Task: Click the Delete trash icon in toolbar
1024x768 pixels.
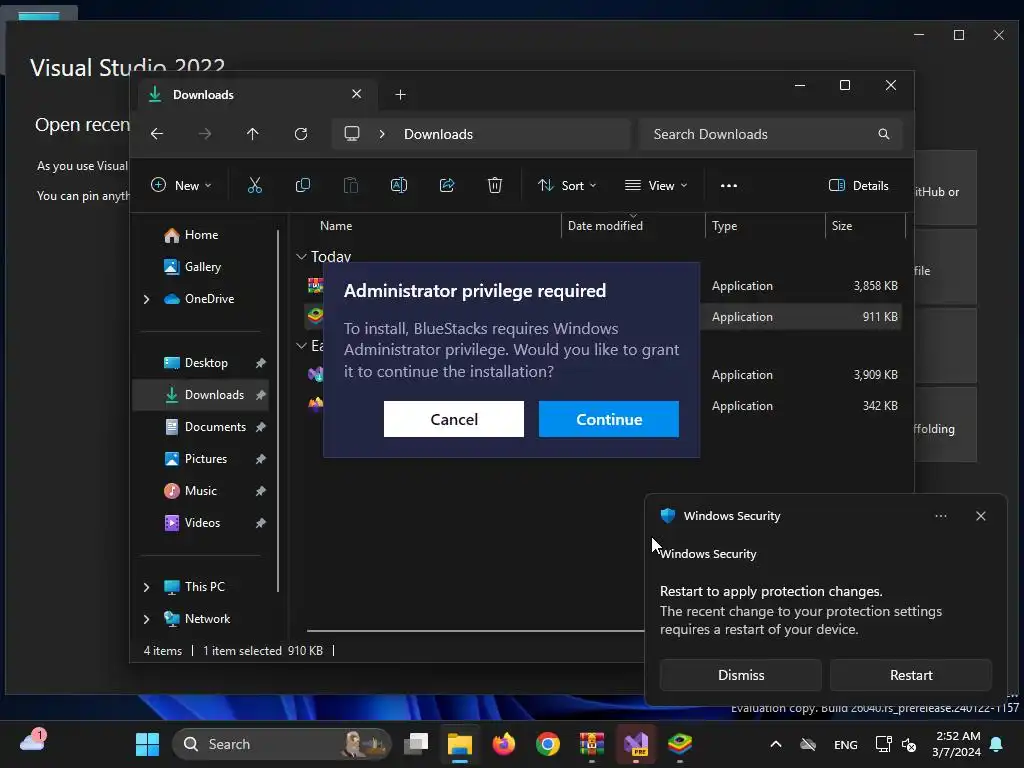Action: pos(495,185)
